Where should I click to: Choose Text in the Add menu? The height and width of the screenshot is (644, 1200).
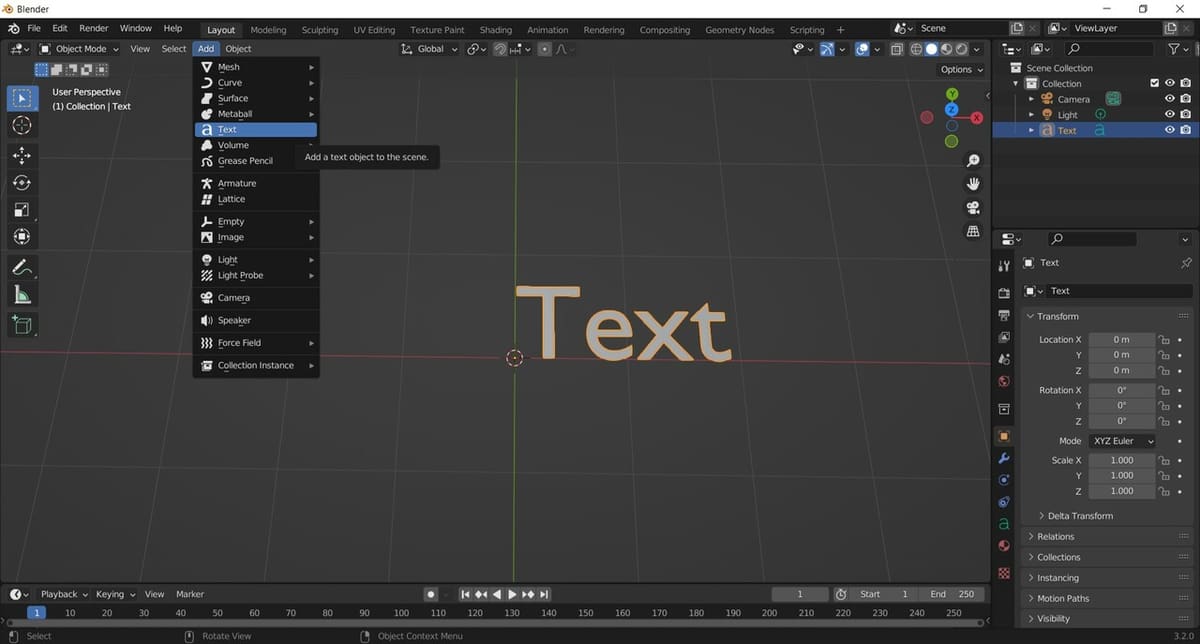pos(256,130)
